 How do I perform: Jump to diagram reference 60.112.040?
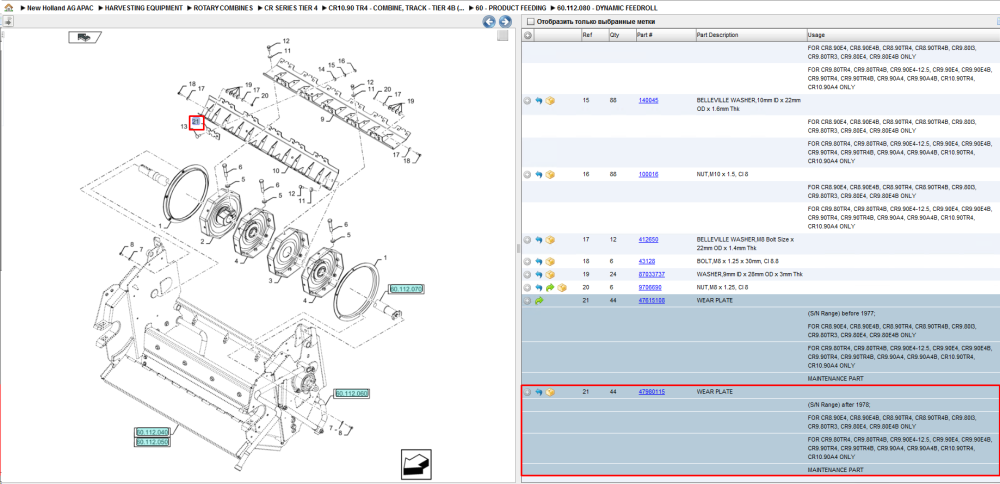click(x=152, y=432)
